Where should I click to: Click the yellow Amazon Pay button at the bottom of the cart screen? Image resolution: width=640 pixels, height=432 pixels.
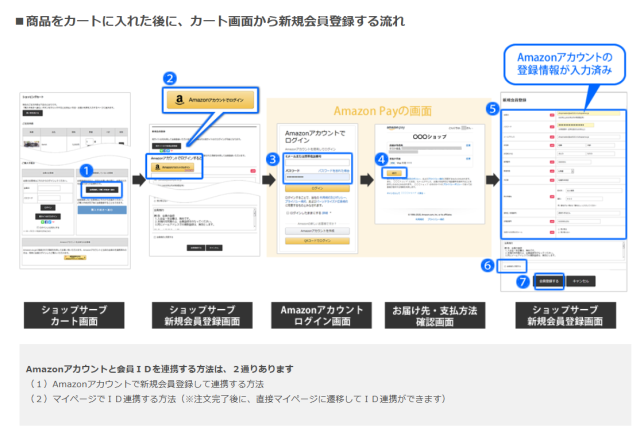click(x=75, y=258)
